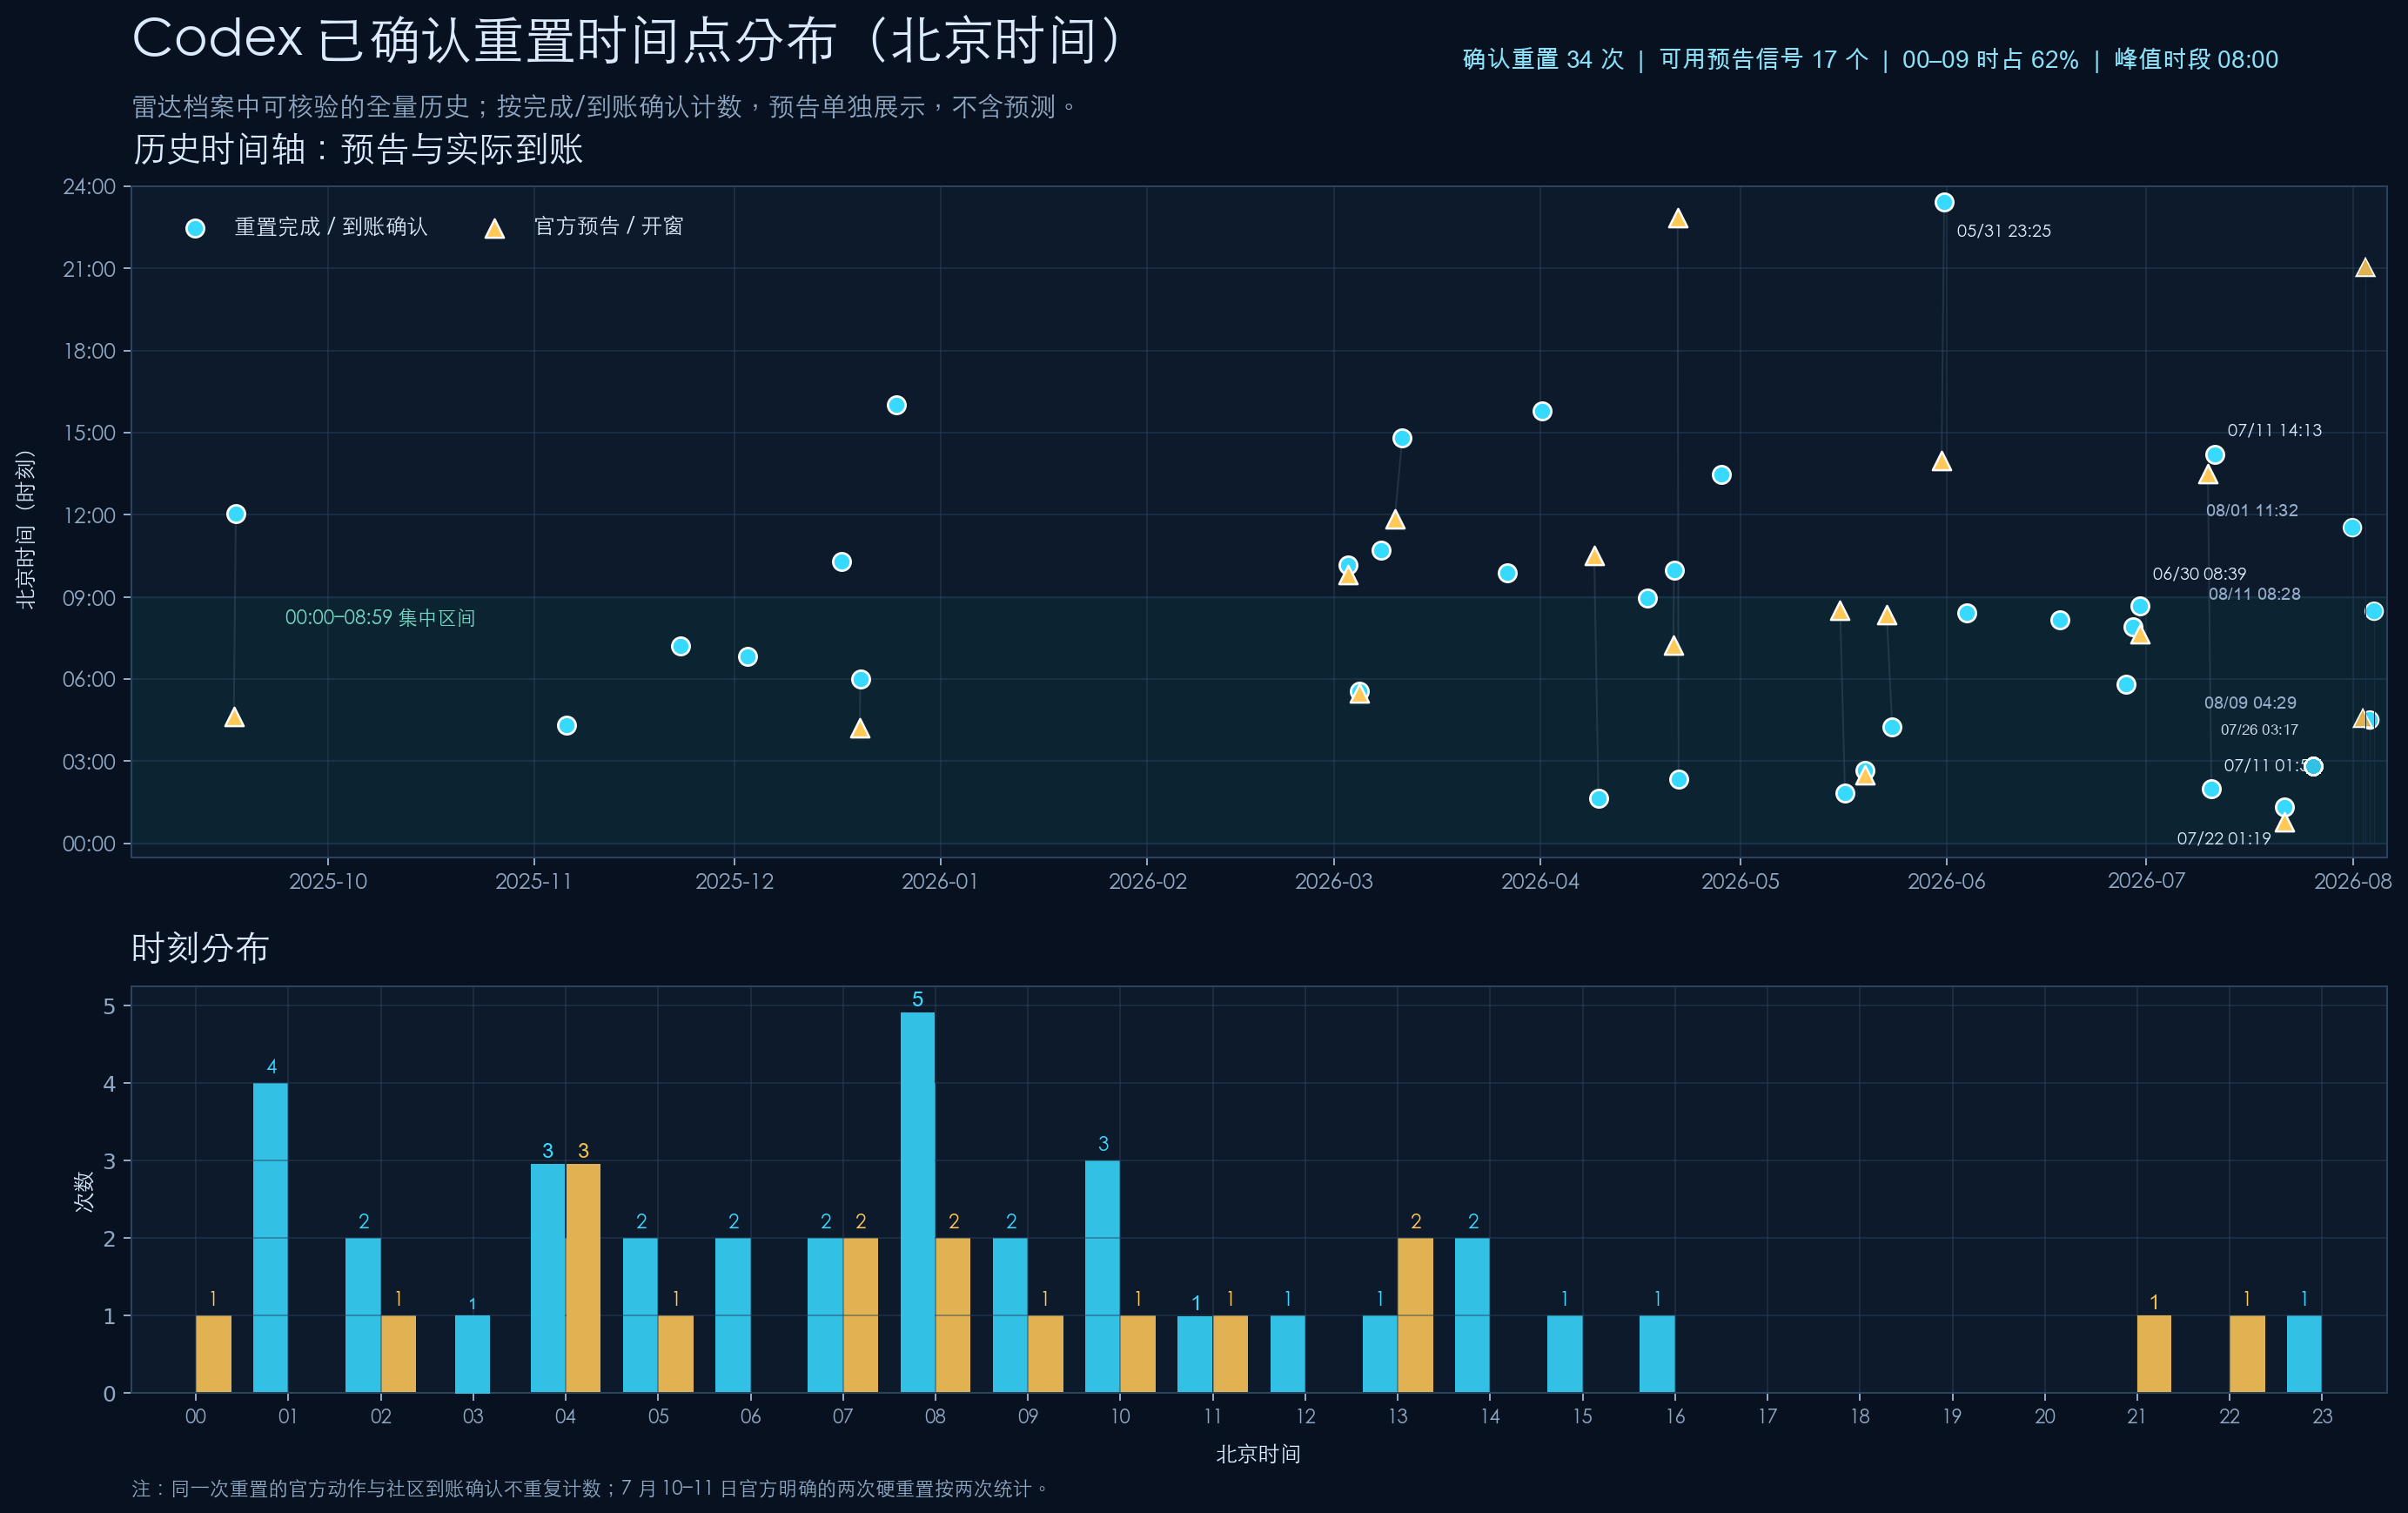This screenshot has width=2408, height=1513.
Task: Click the date label 06/30 08:39
Action: (x=2199, y=574)
